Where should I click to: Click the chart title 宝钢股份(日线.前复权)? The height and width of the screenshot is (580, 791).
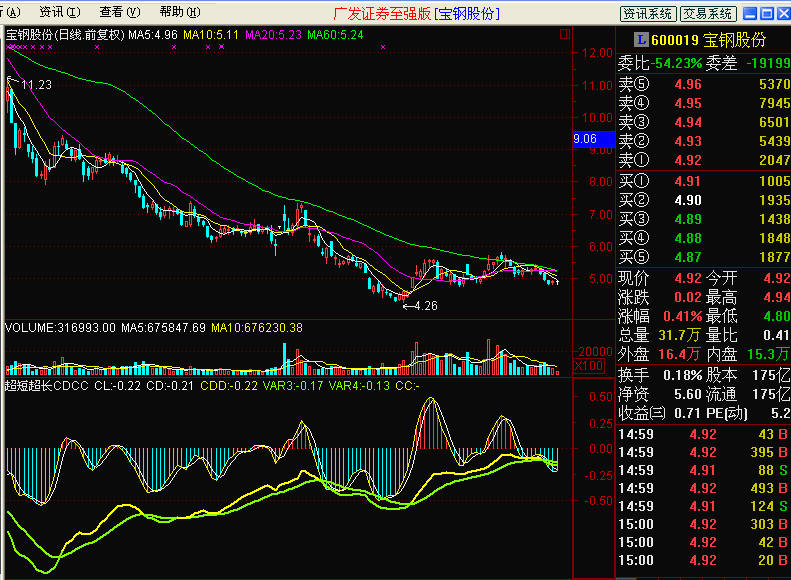pos(65,35)
